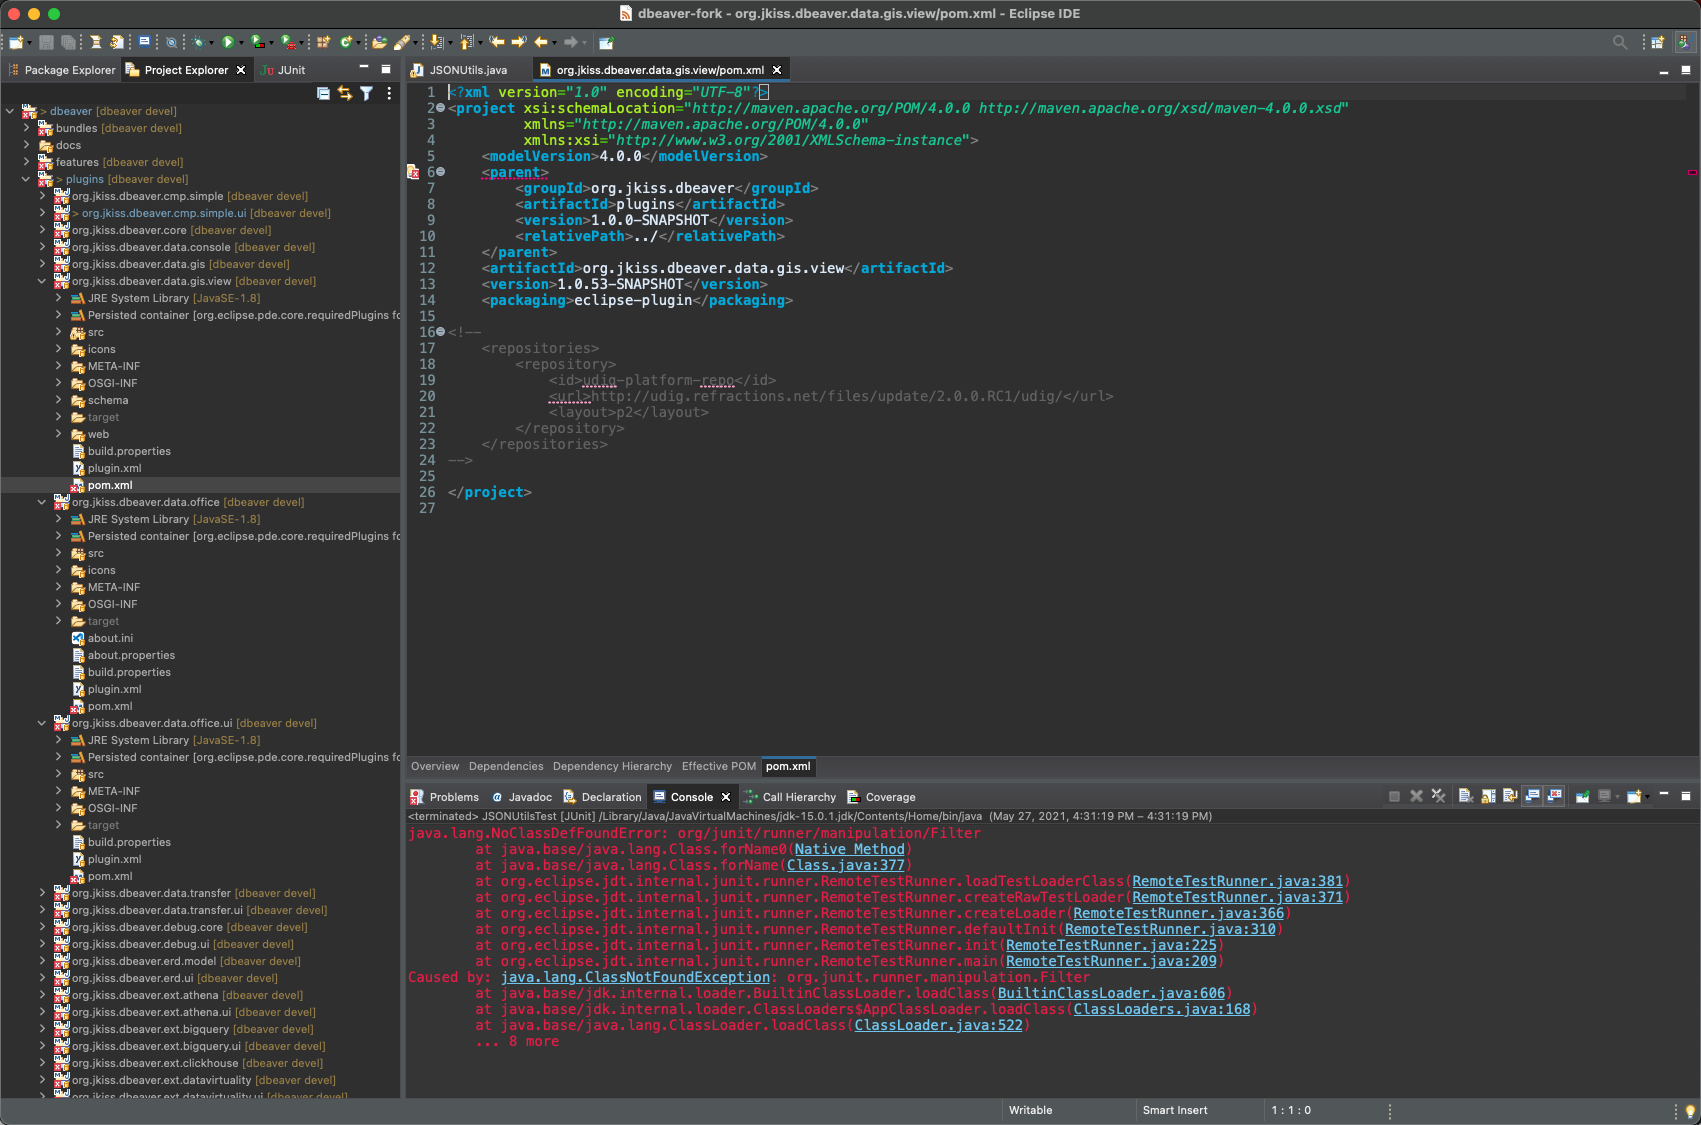This screenshot has height=1125, width=1701.
Task: Click the tip lightbulb icon in status bar
Action: [x=1690, y=1111]
